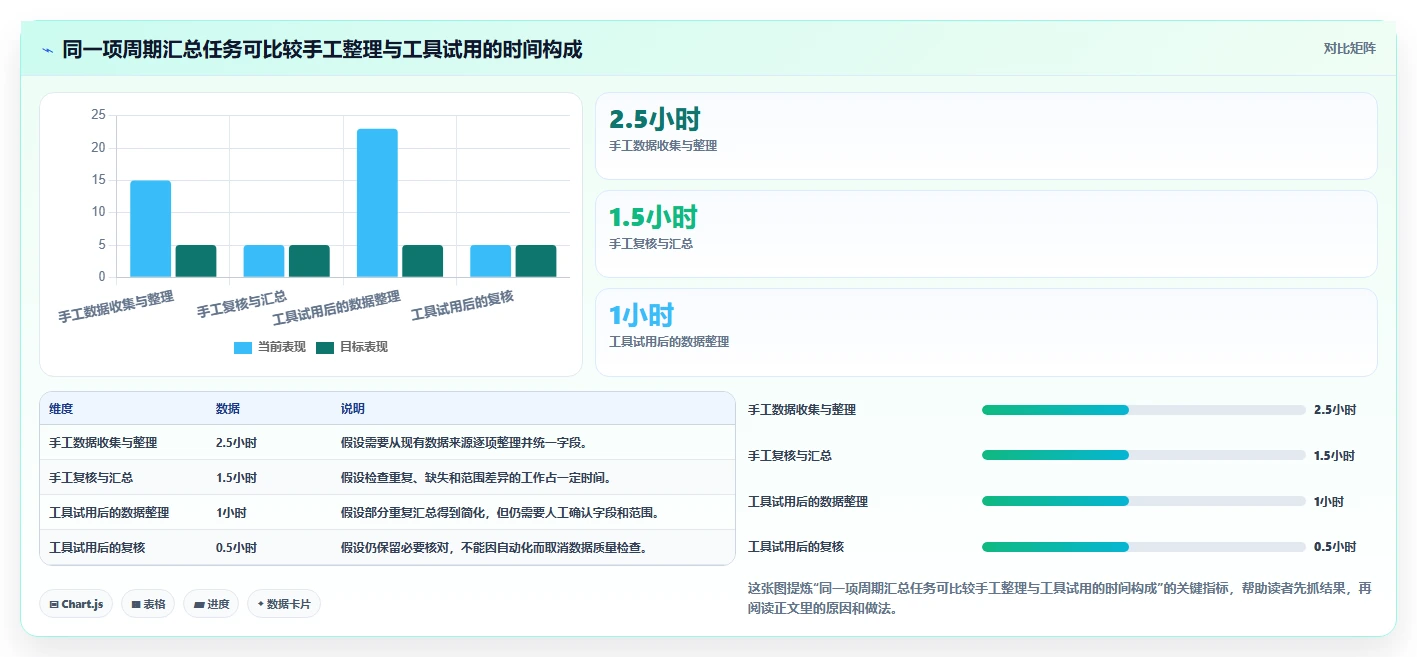The height and width of the screenshot is (657, 1417).
Task: Click the blue bar for 工具试用后的复核
Action: point(491,261)
